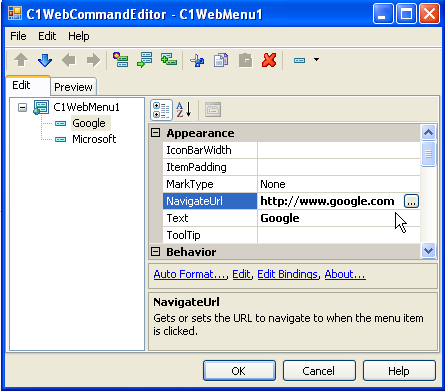
Task: Select the ItemPadding property name
Action: 210,167
